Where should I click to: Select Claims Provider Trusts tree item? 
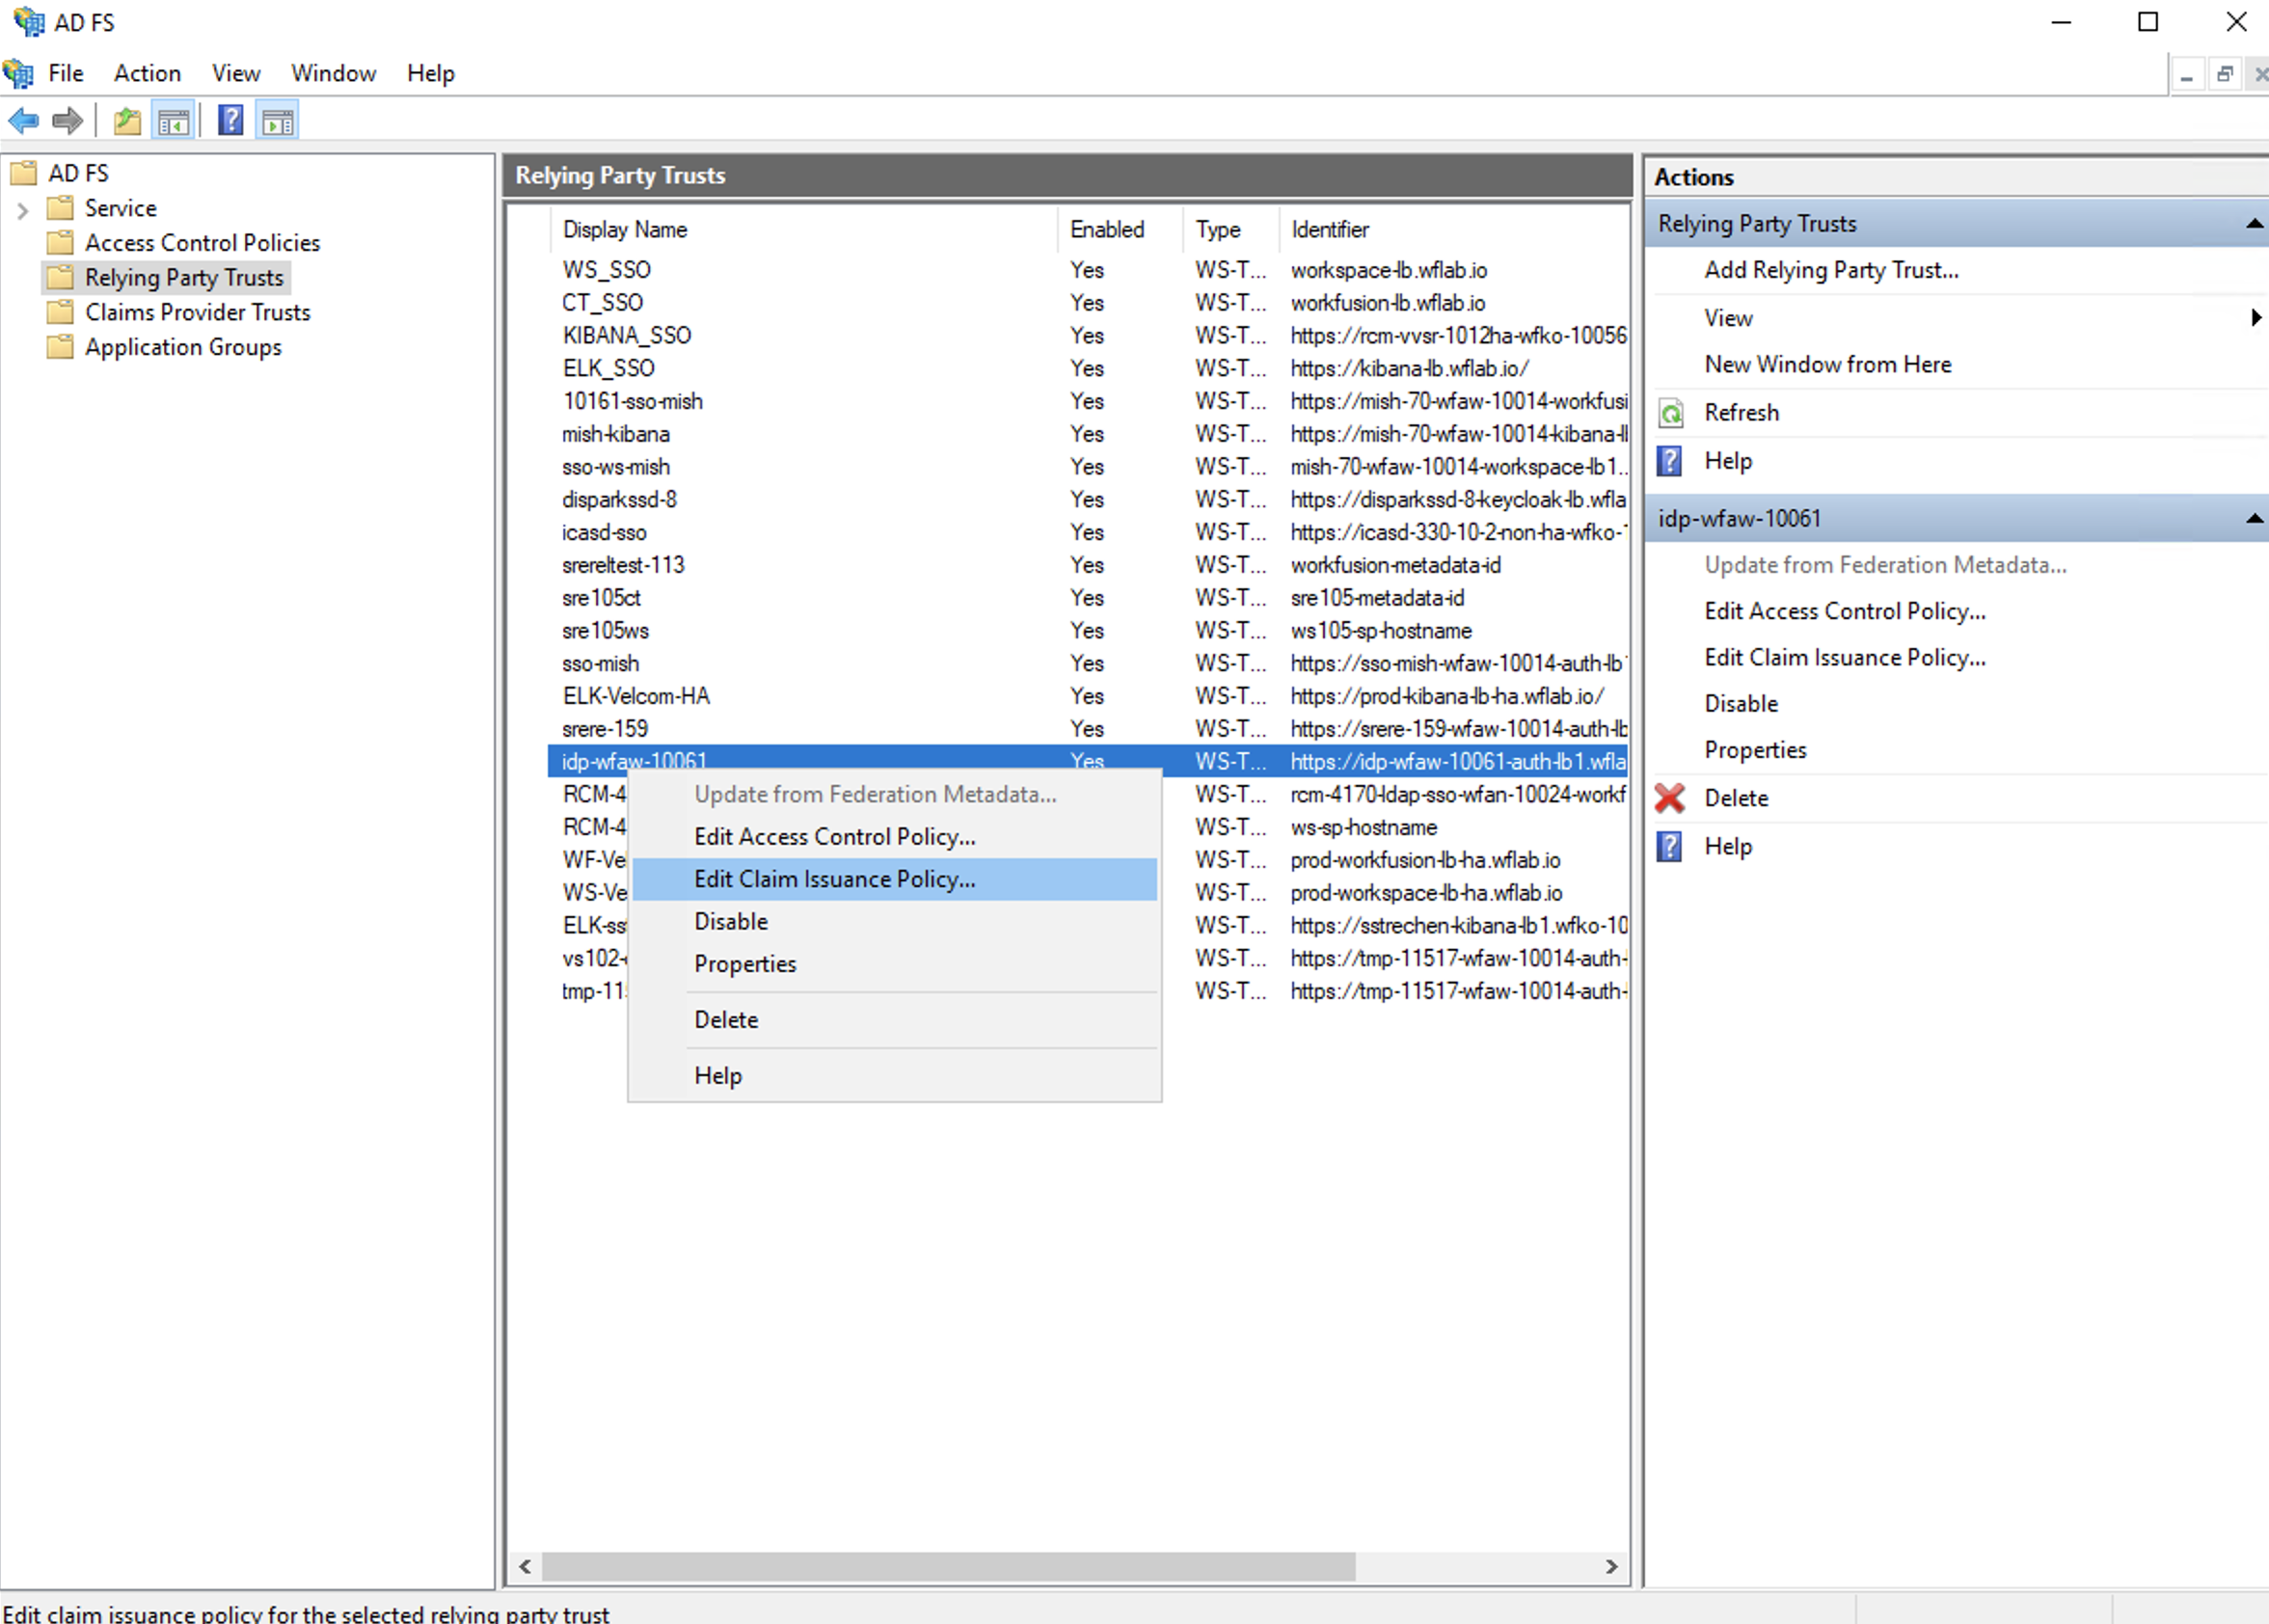coord(198,312)
